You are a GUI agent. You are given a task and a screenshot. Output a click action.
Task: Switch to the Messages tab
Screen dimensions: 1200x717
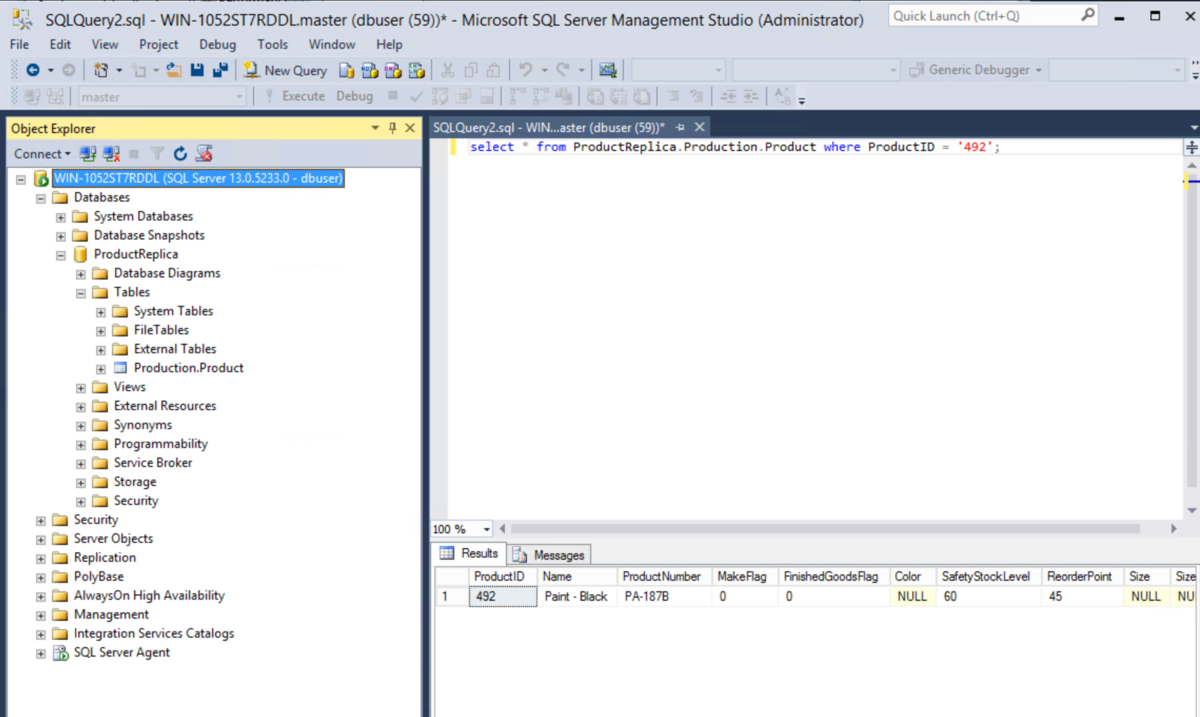click(550, 554)
